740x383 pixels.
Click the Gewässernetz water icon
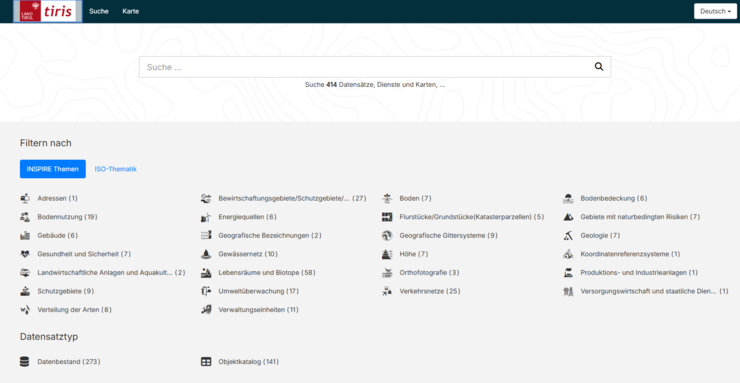click(x=206, y=254)
